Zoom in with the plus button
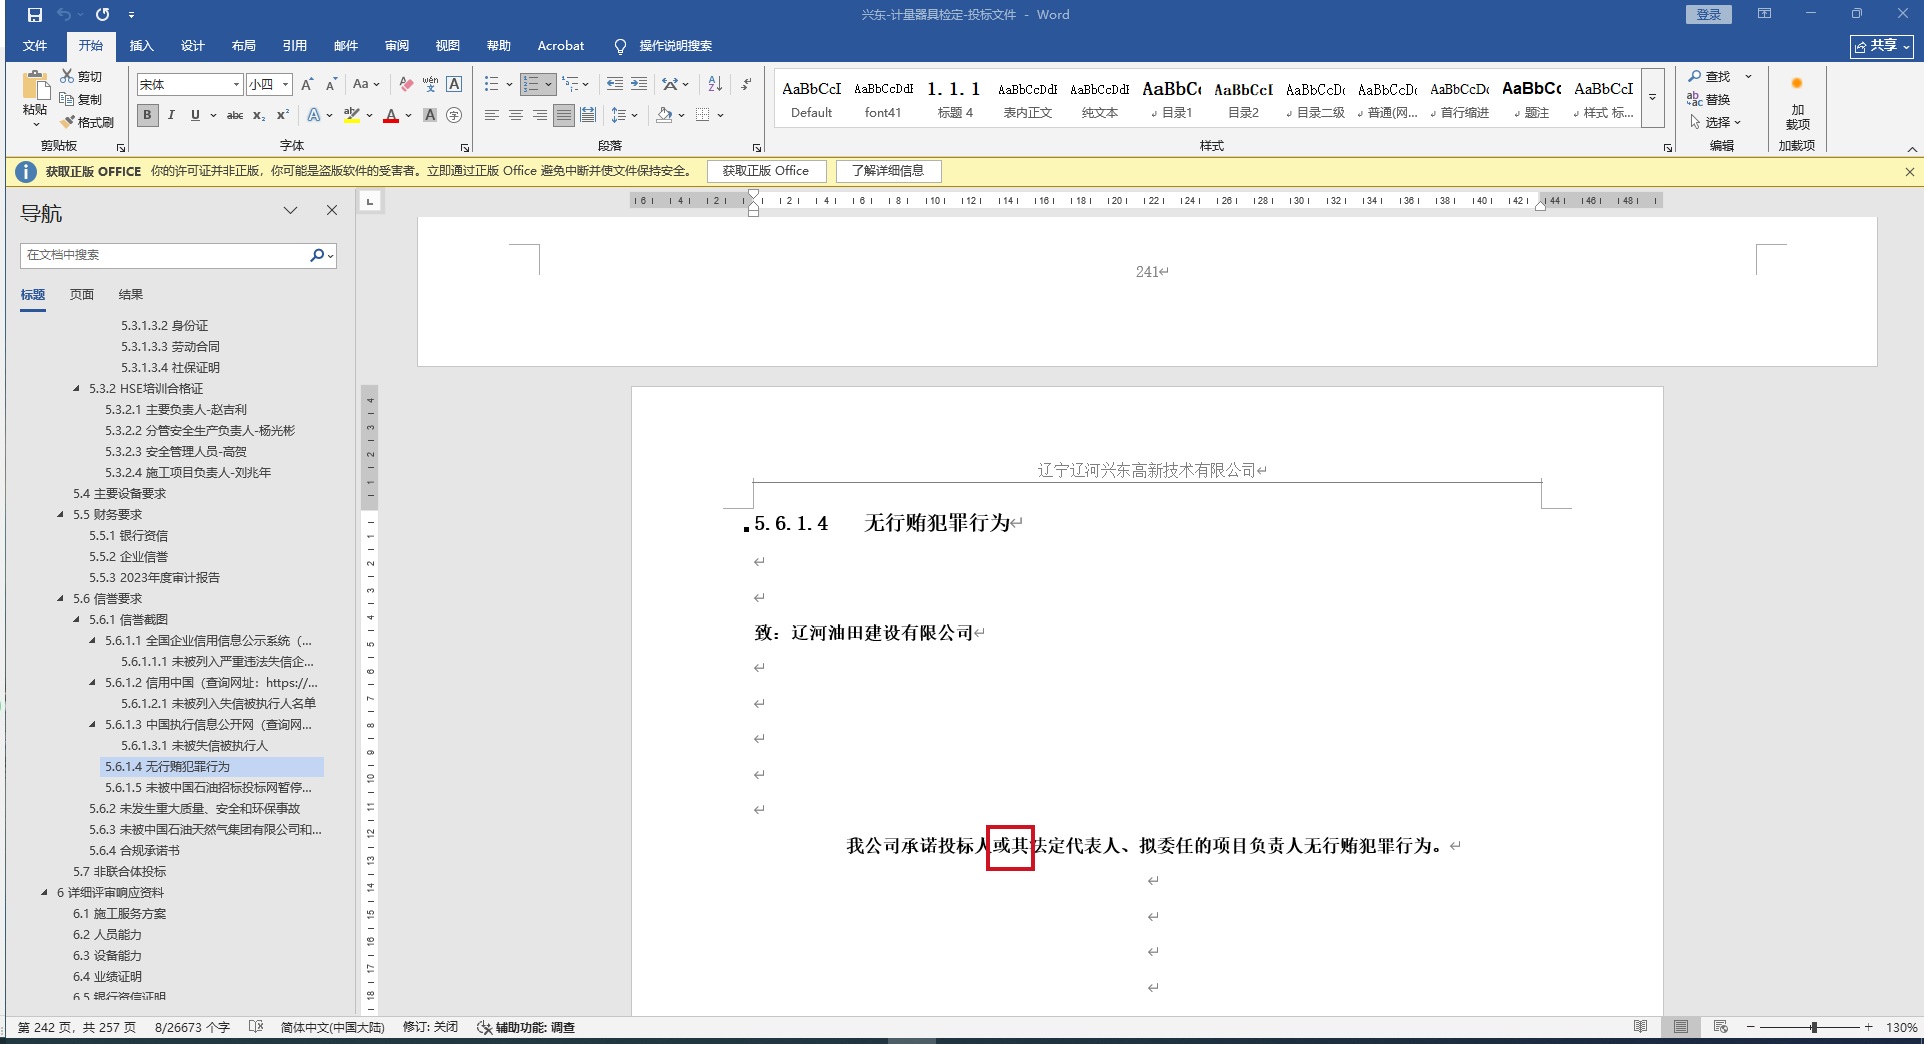The width and height of the screenshot is (1924, 1044). 1868,1027
